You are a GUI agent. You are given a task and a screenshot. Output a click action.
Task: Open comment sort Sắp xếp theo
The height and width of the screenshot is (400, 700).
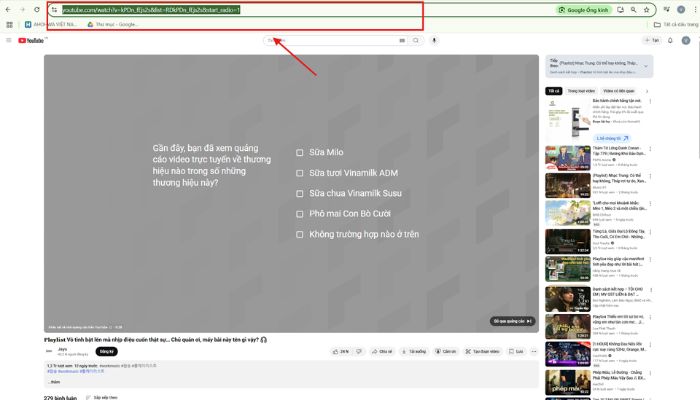[102, 397]
